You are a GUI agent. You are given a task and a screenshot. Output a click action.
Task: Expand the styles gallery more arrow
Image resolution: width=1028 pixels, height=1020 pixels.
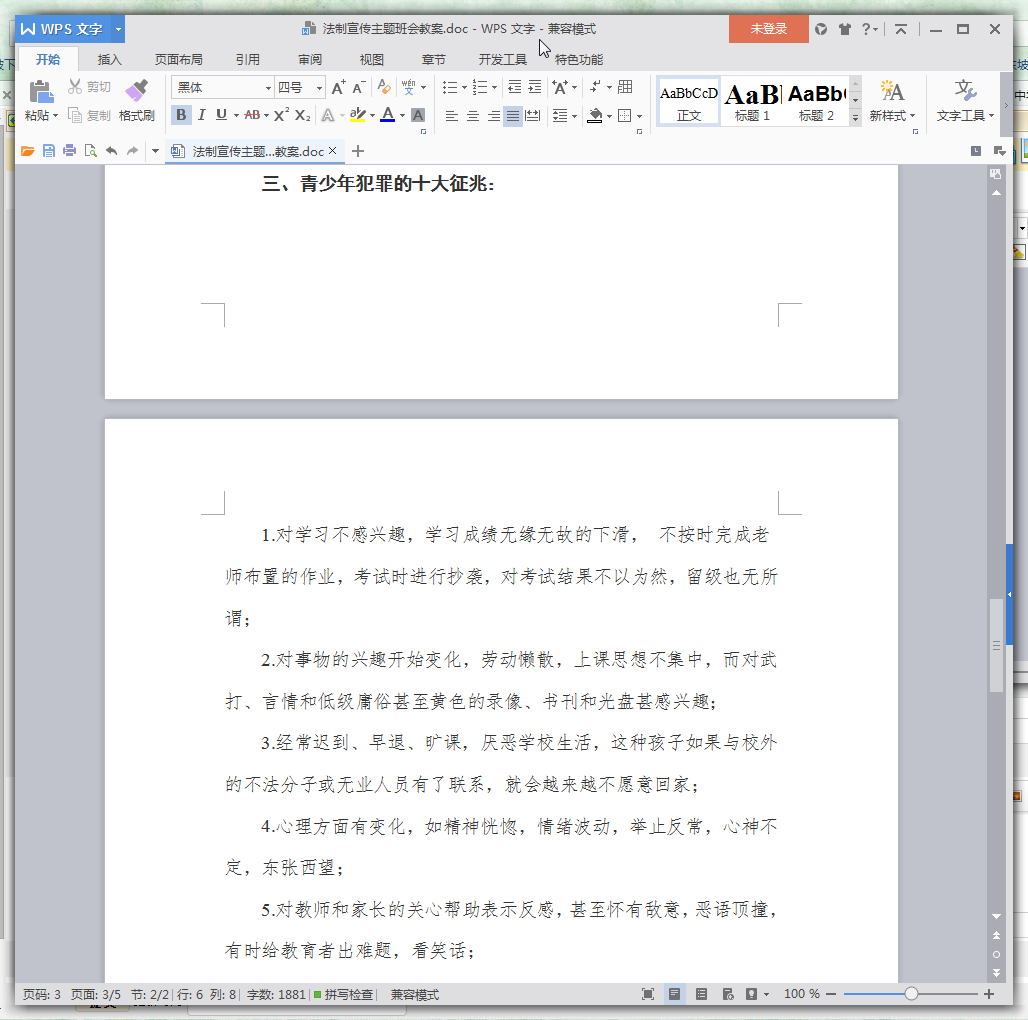point(855,118)
